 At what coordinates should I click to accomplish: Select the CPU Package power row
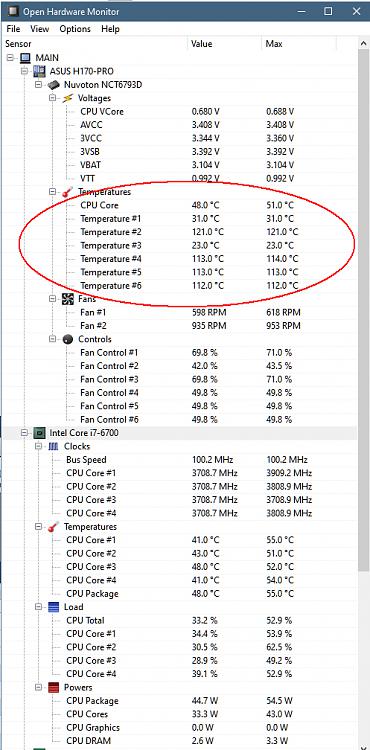tap(179, 701)
